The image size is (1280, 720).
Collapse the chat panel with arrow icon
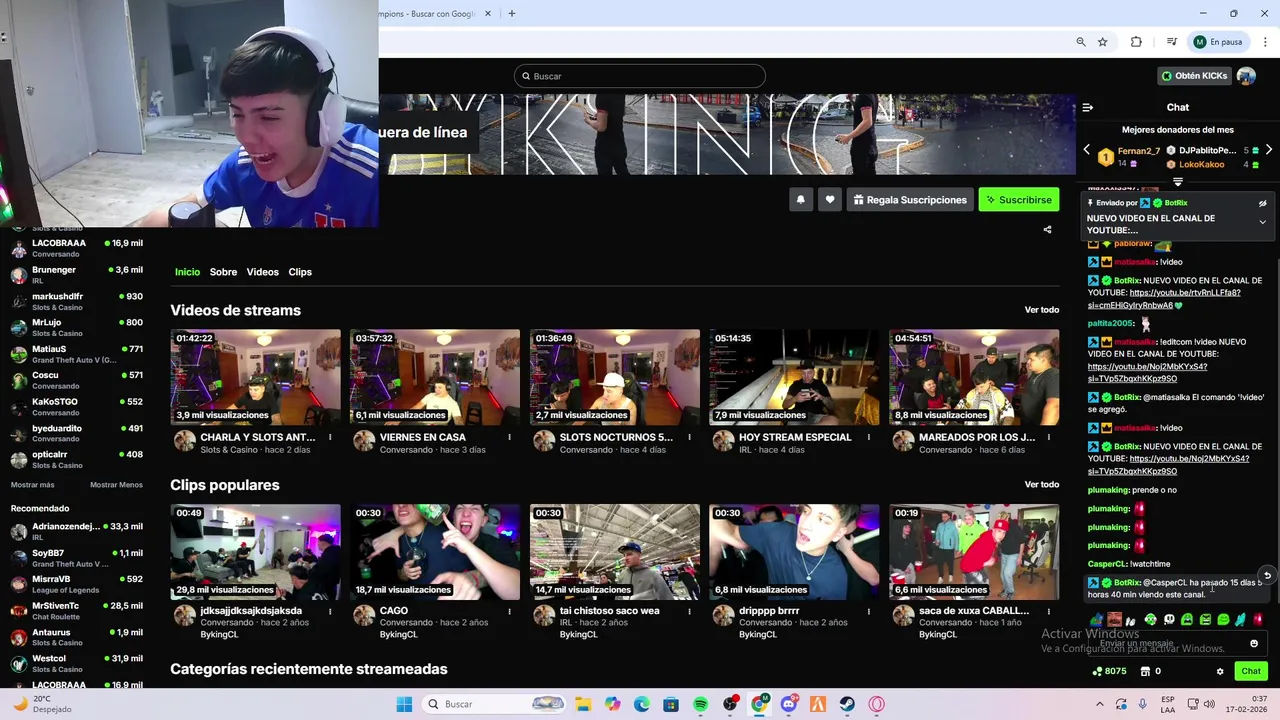click(x=1087, y=107)
